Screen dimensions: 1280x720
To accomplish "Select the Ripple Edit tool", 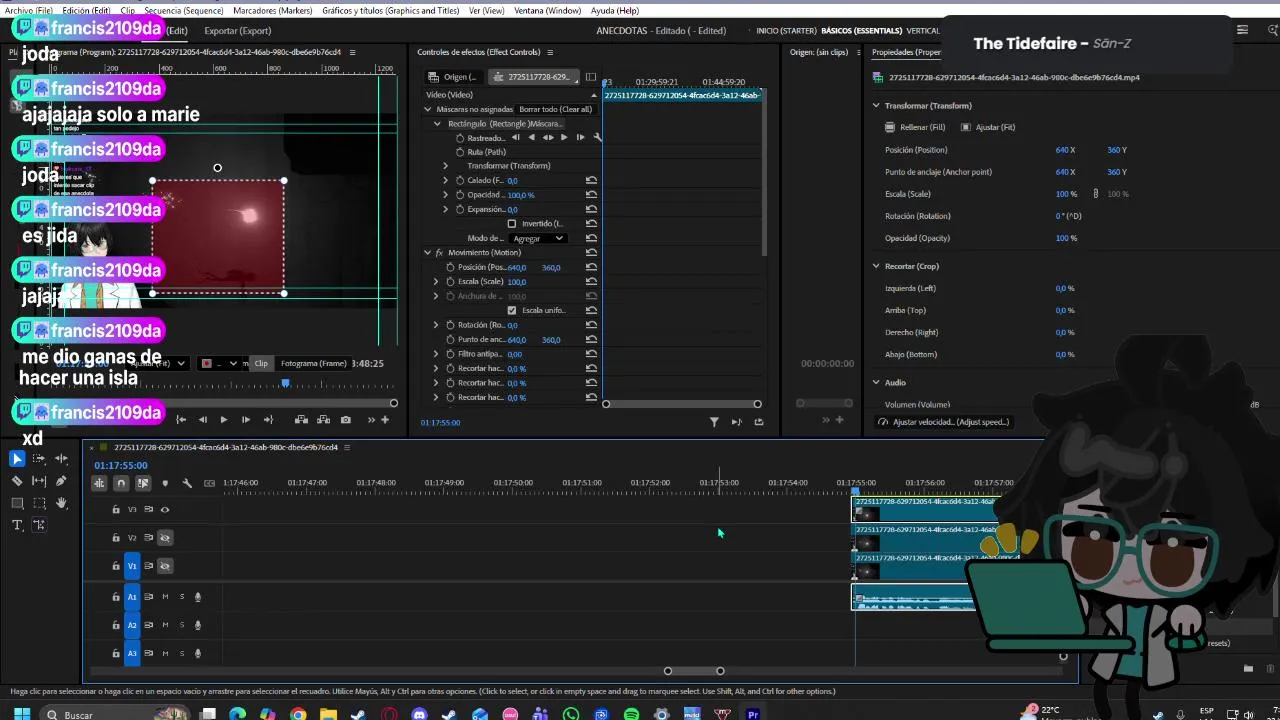I will 61,459.
